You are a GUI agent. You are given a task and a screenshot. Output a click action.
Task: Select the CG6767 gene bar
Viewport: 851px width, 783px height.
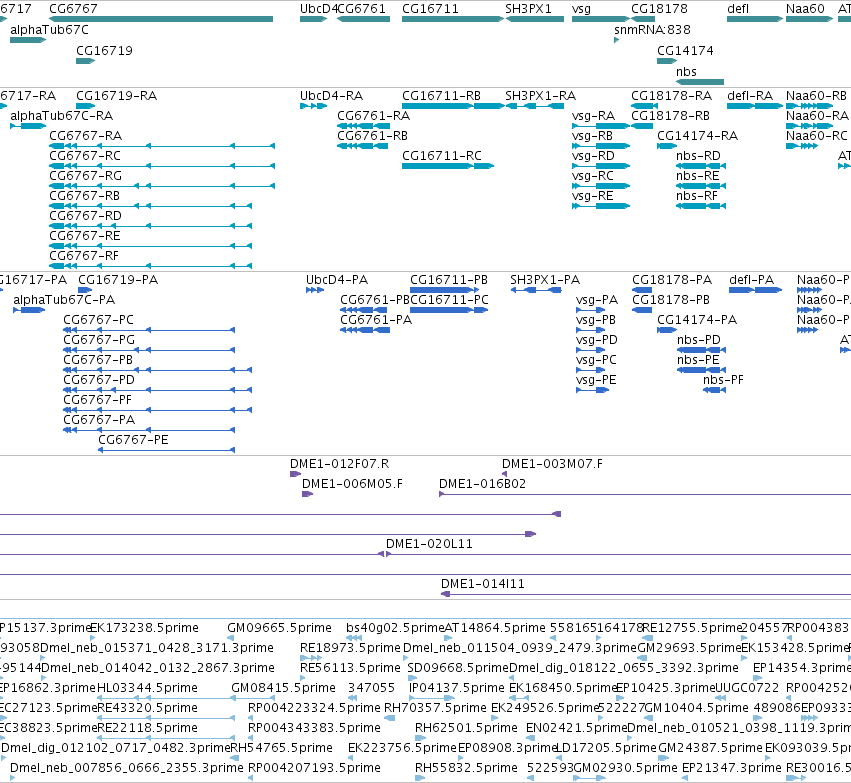[x=161, y=19]
